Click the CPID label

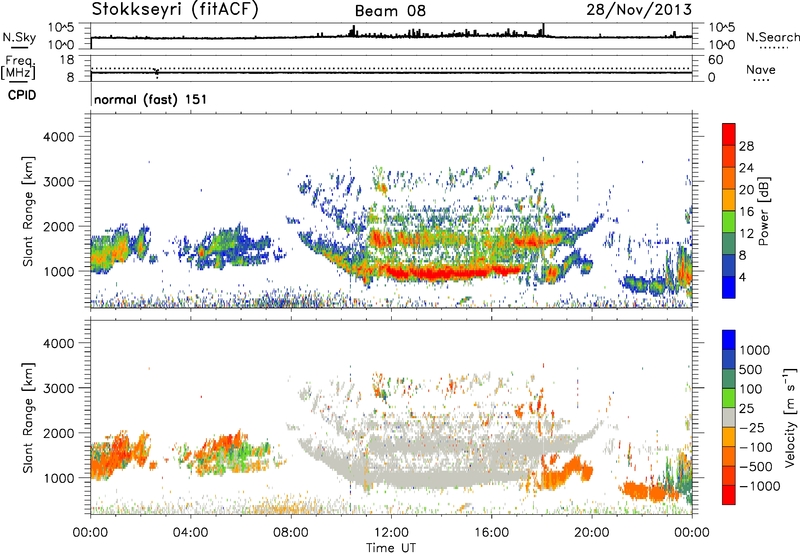[x=22, y=95]
